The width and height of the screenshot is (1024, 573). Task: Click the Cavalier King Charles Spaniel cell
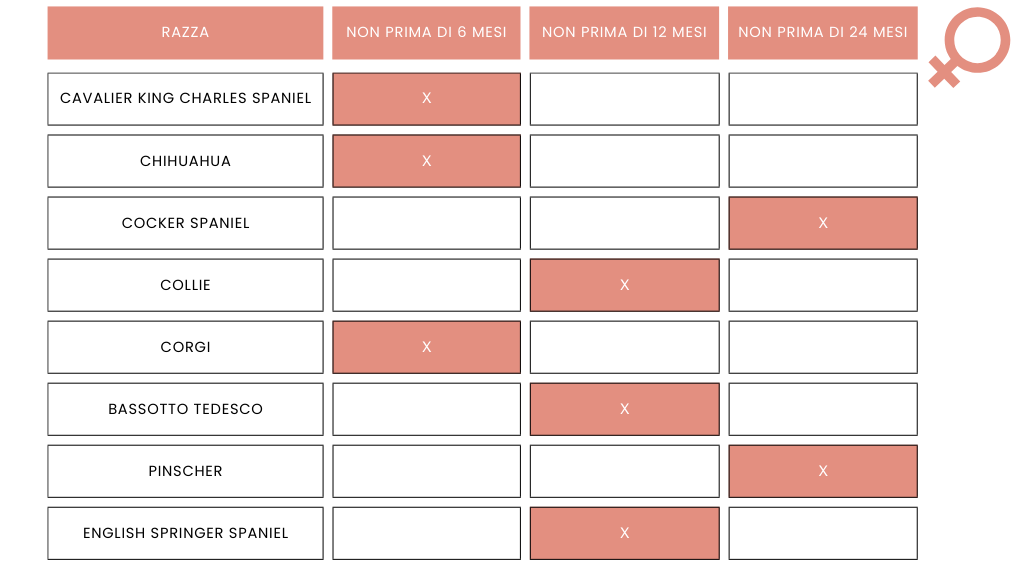click(185, 98)
